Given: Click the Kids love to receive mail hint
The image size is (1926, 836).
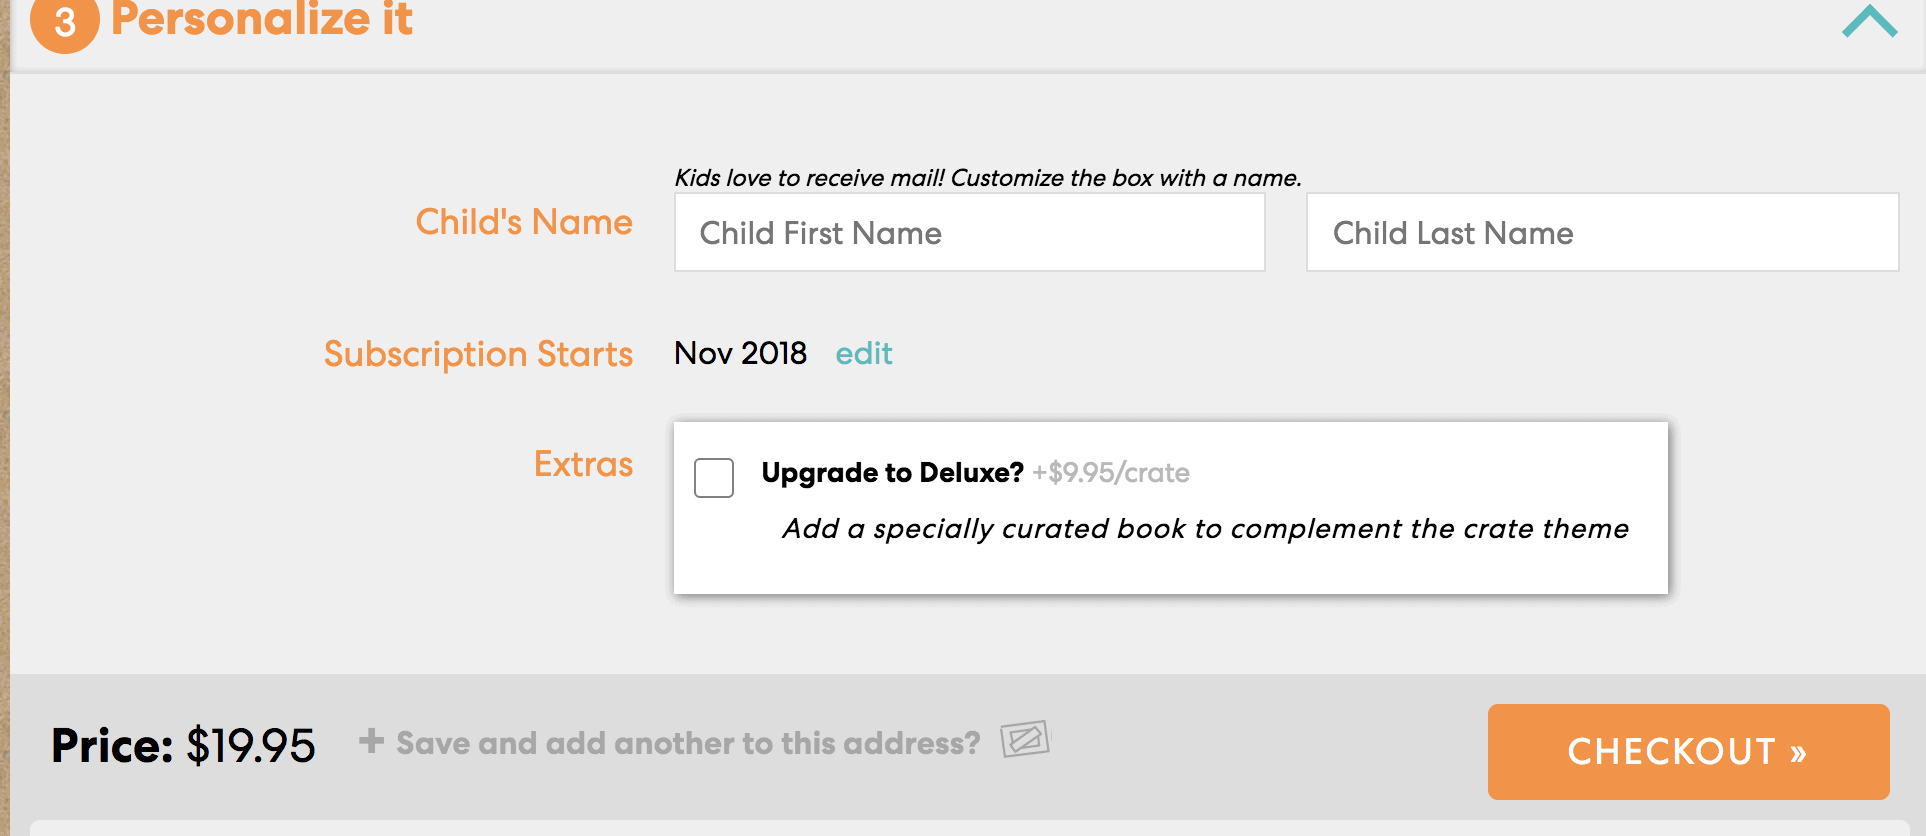Looking at the screenshot, I should click(988, 178).
